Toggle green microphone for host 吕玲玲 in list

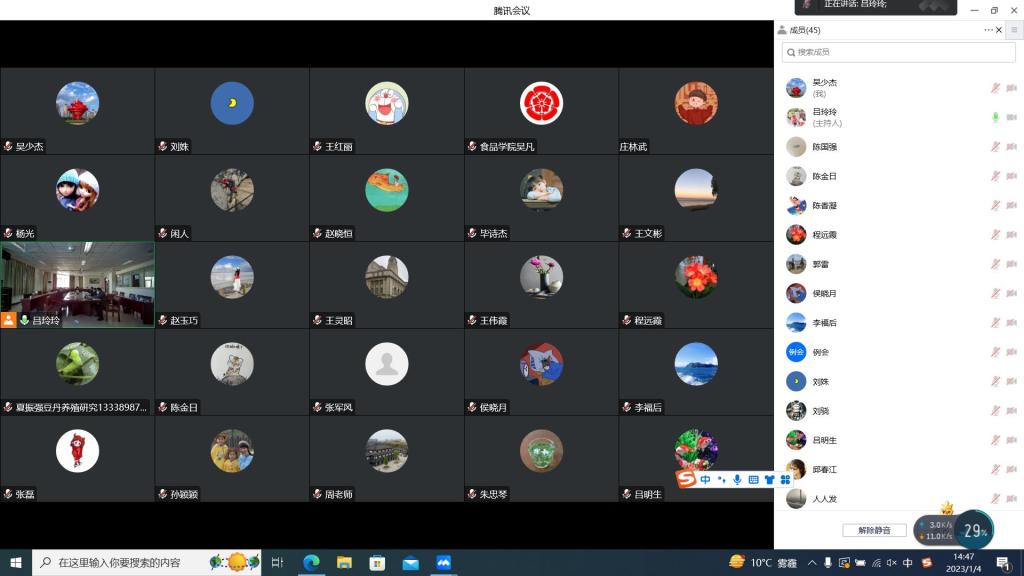click(x=995, y=117)
